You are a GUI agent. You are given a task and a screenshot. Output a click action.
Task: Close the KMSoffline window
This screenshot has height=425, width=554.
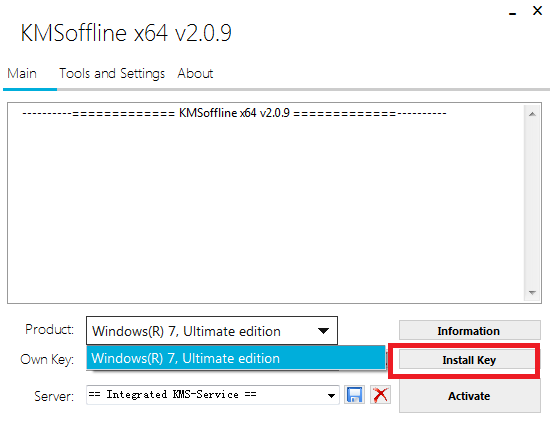[x=537, y=11]
